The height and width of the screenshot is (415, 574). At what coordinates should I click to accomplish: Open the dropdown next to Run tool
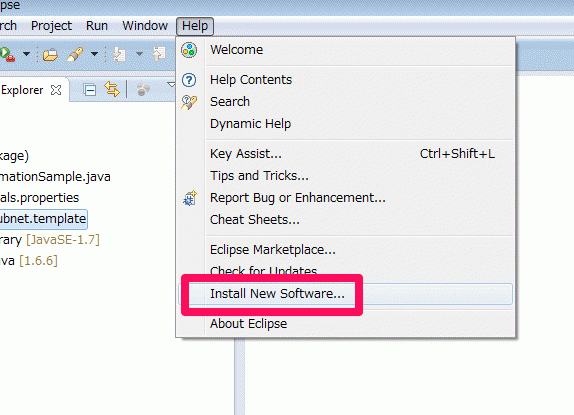point(26,54)
